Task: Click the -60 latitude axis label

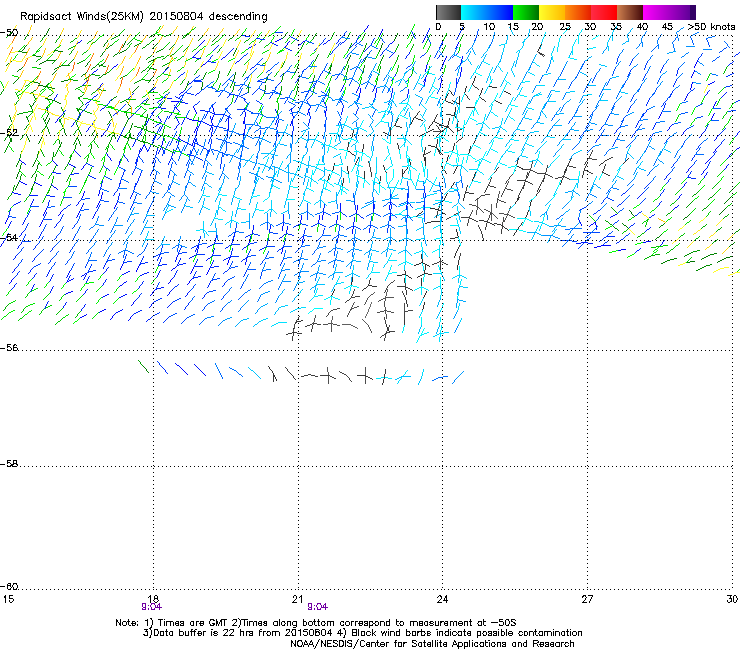Action: pyautogui.click(x=9, y=586)
